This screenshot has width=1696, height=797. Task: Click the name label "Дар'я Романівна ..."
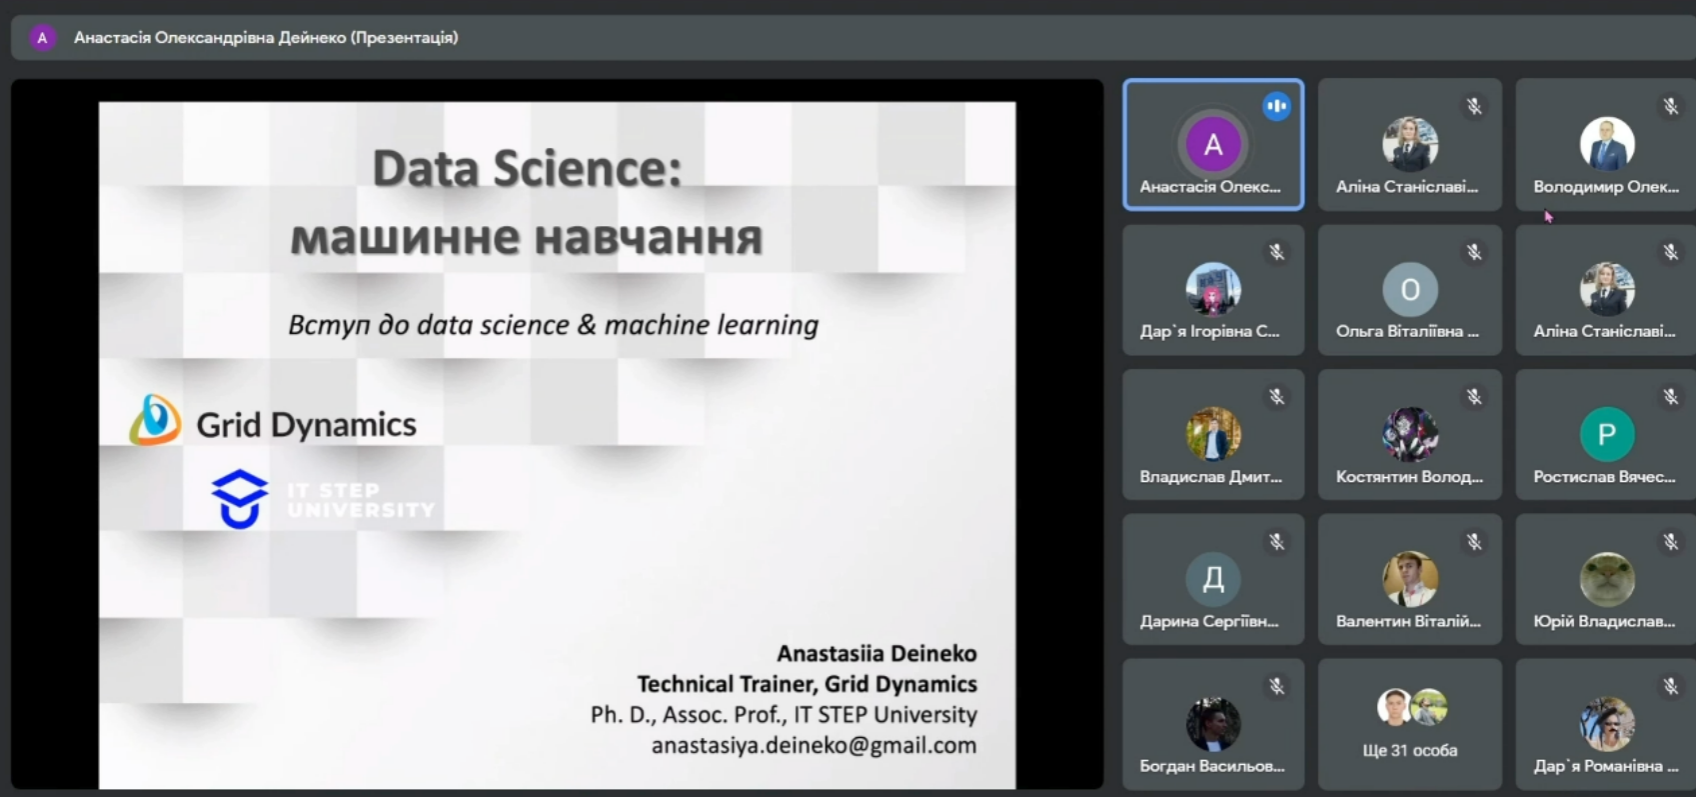1606,766
